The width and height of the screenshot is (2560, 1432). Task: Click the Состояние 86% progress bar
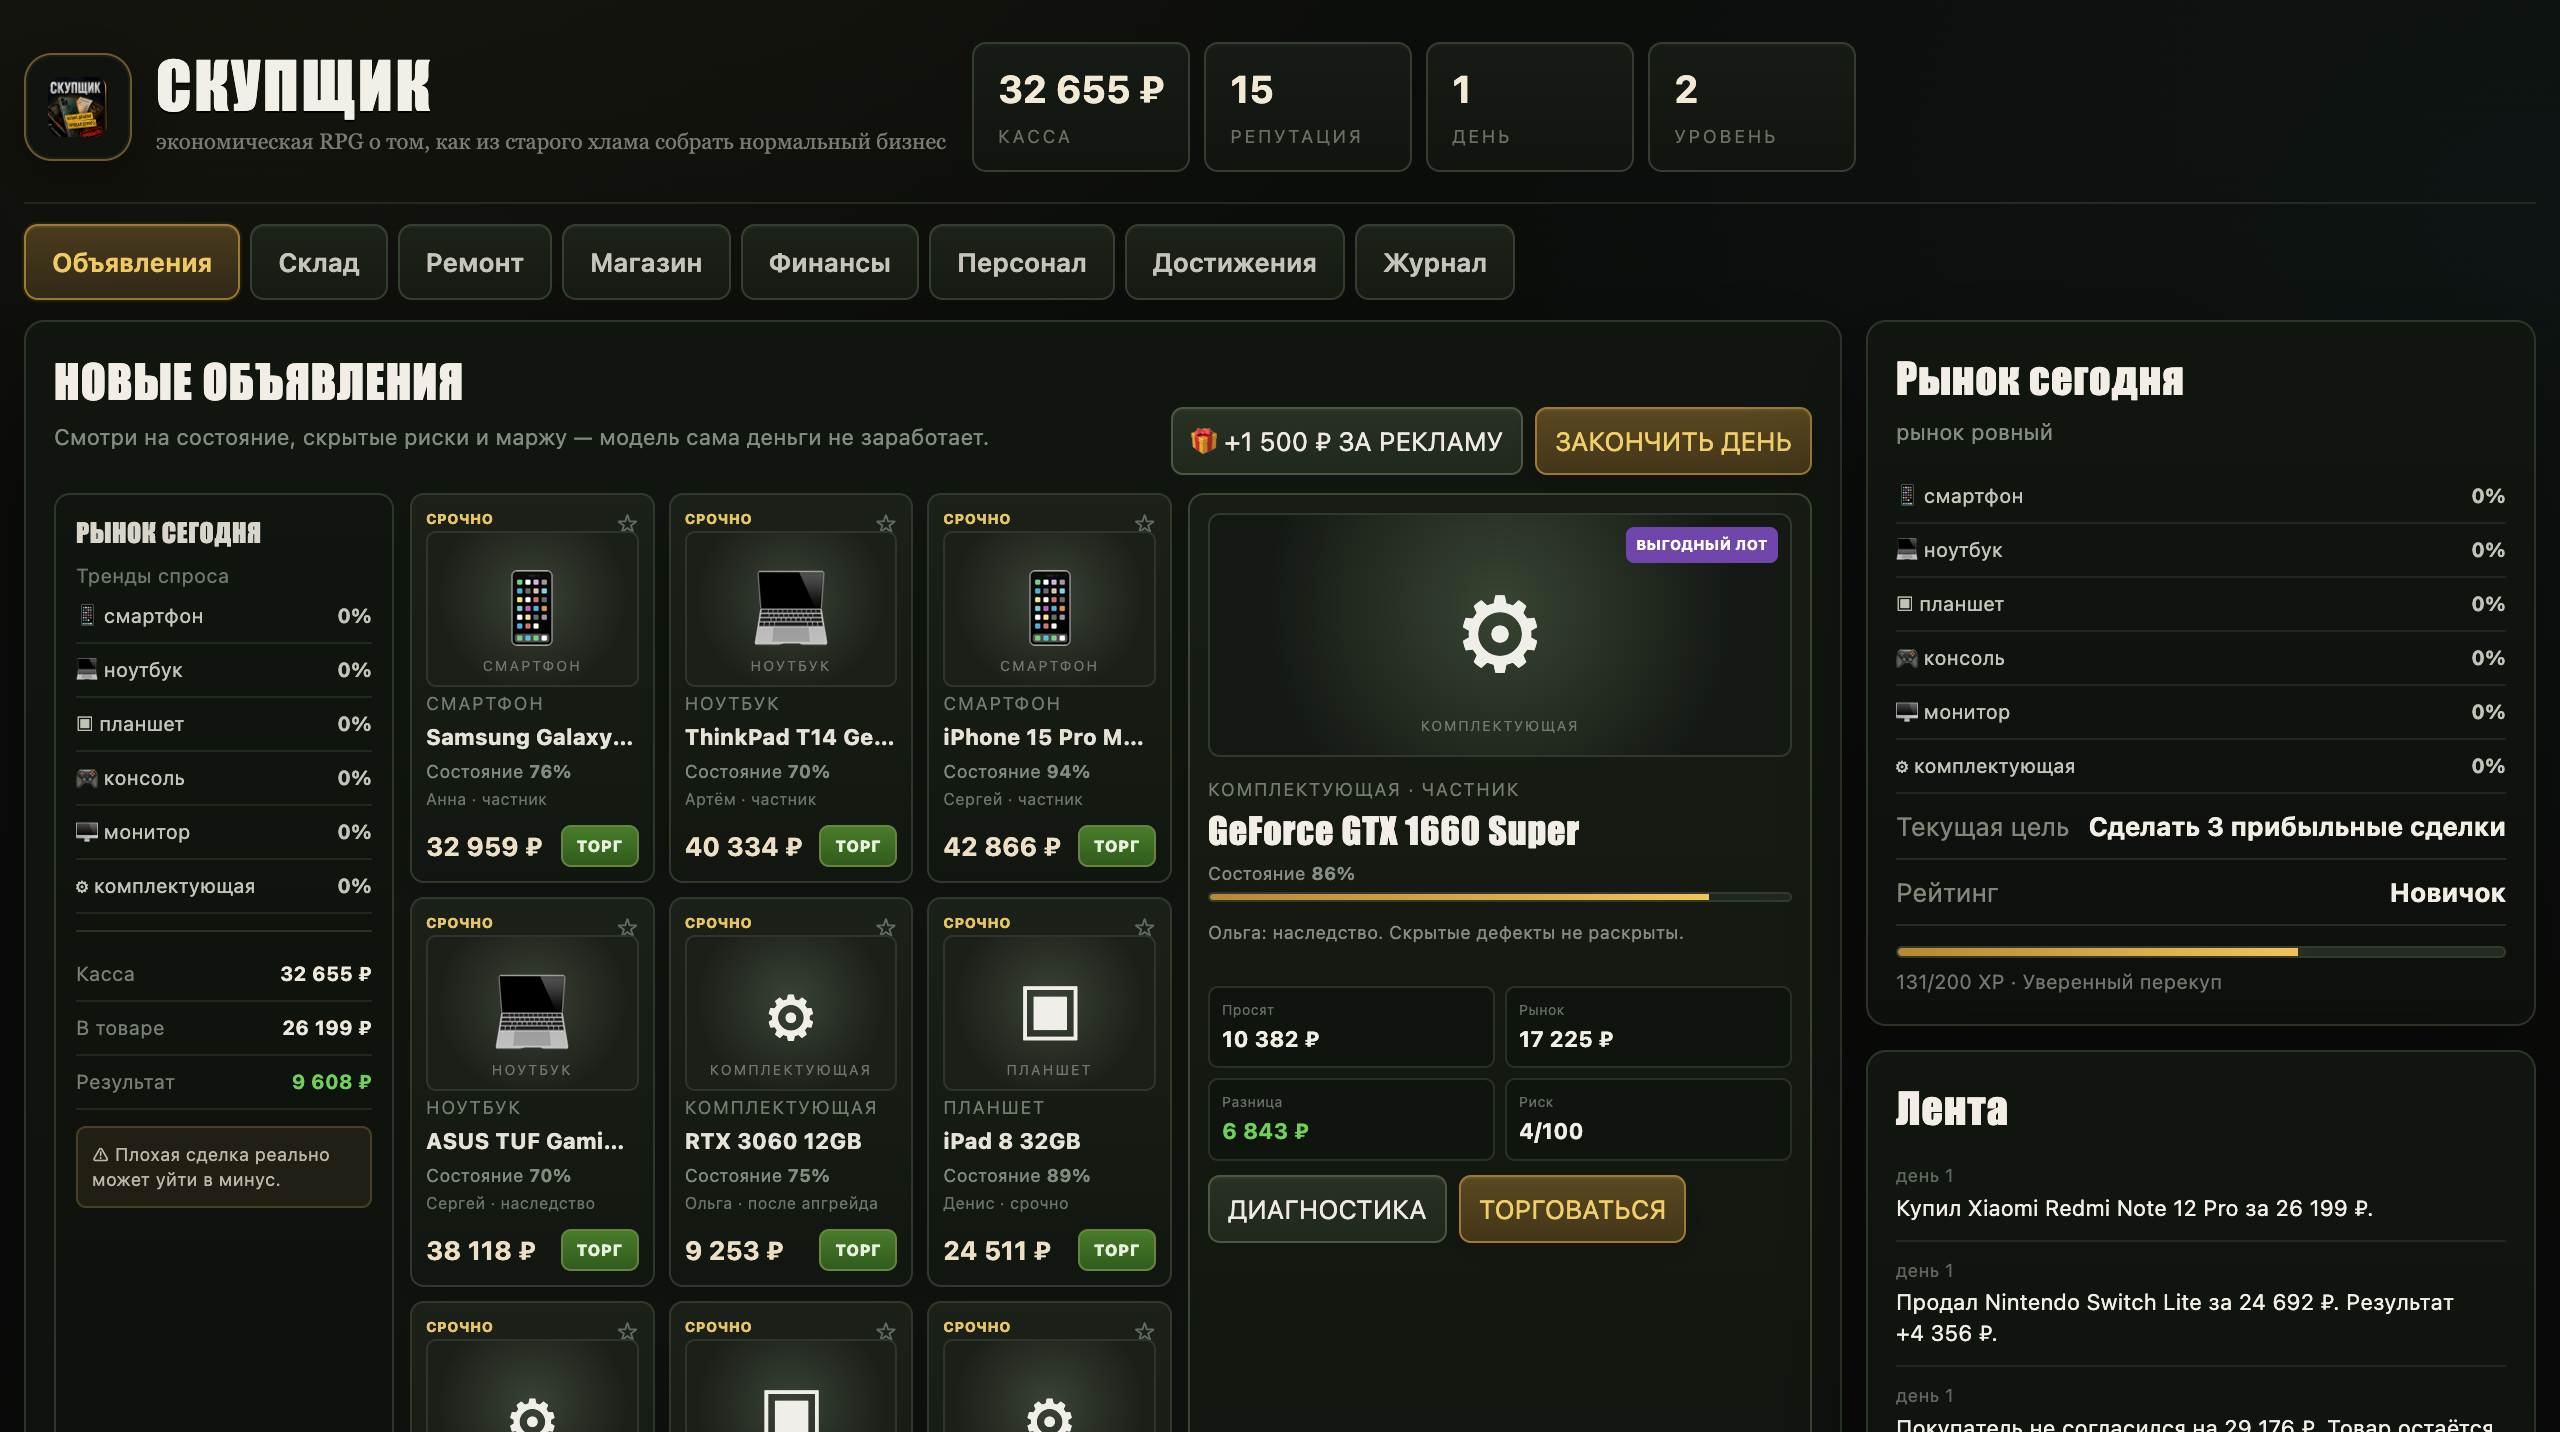point(1499,897)
